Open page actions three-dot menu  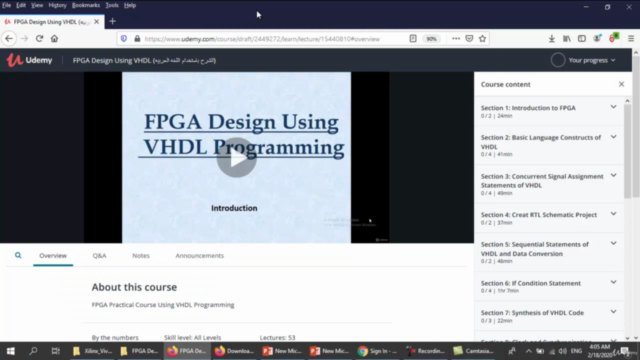(456, 39)
